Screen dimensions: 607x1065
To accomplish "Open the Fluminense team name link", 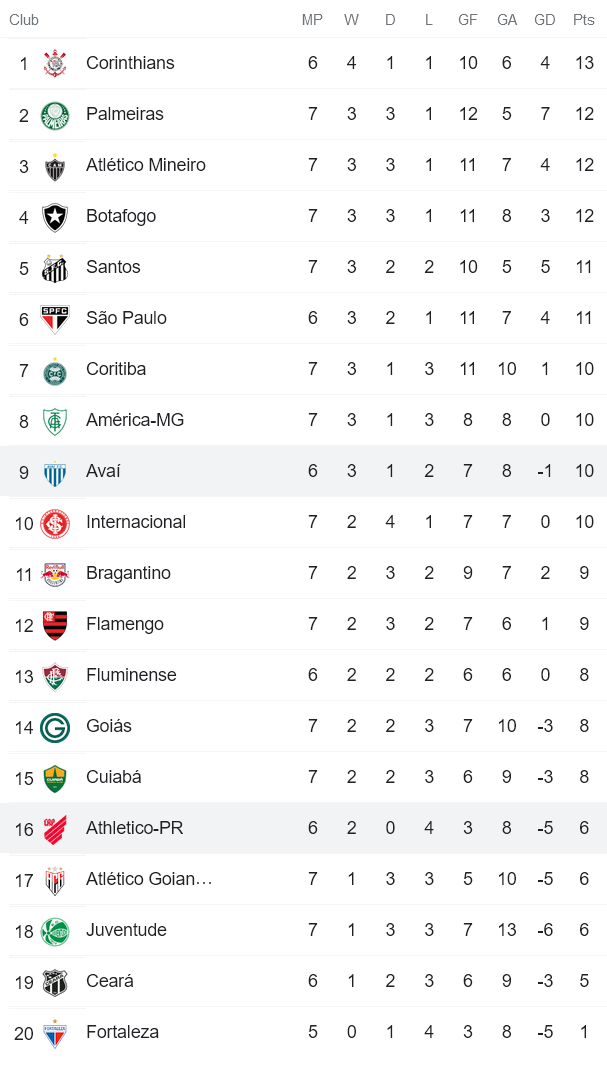I will (131, 675).
